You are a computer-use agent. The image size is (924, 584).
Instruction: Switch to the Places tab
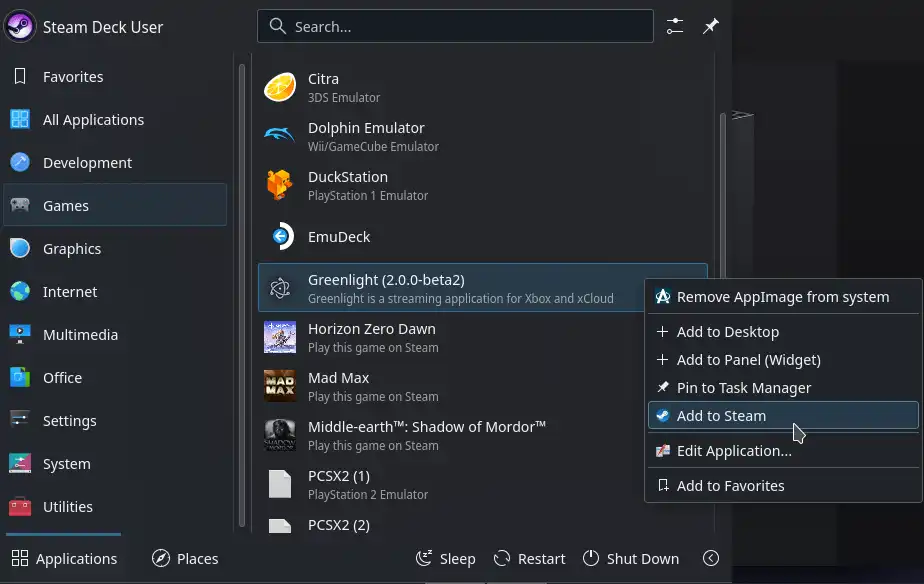(x=185, y=559)
